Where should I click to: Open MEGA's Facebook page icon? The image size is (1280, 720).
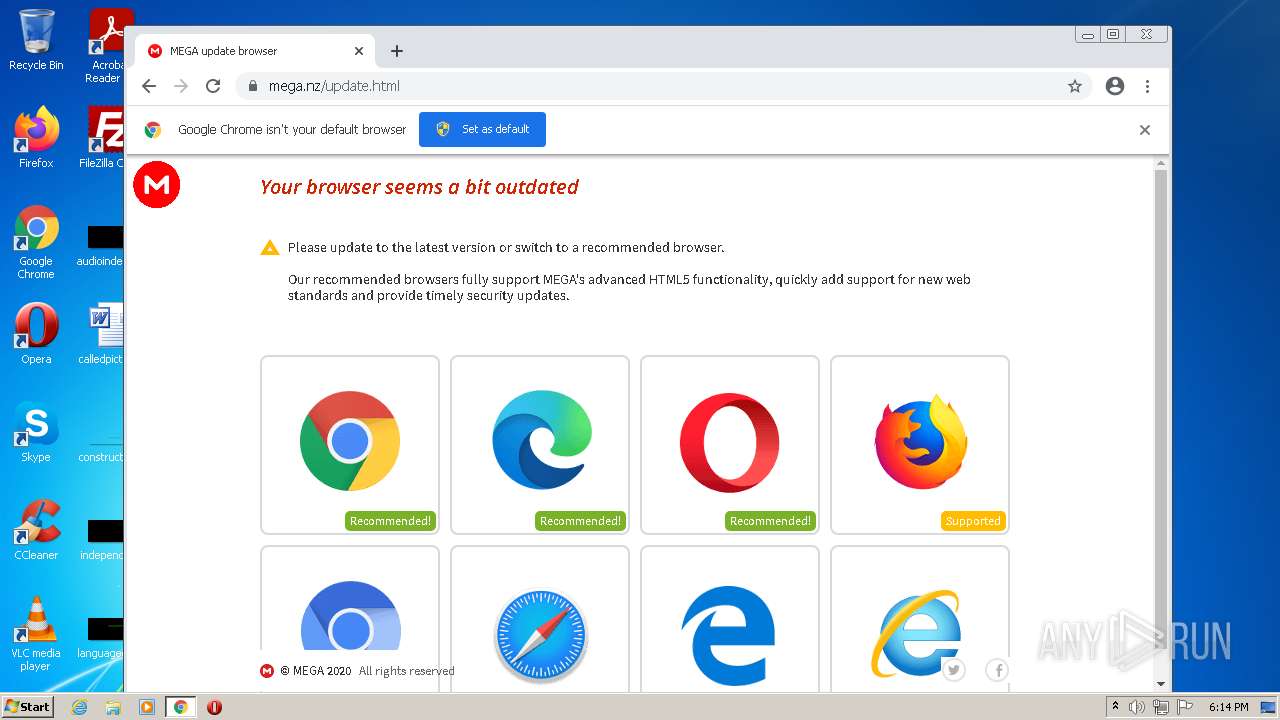[x=997, y=670]
